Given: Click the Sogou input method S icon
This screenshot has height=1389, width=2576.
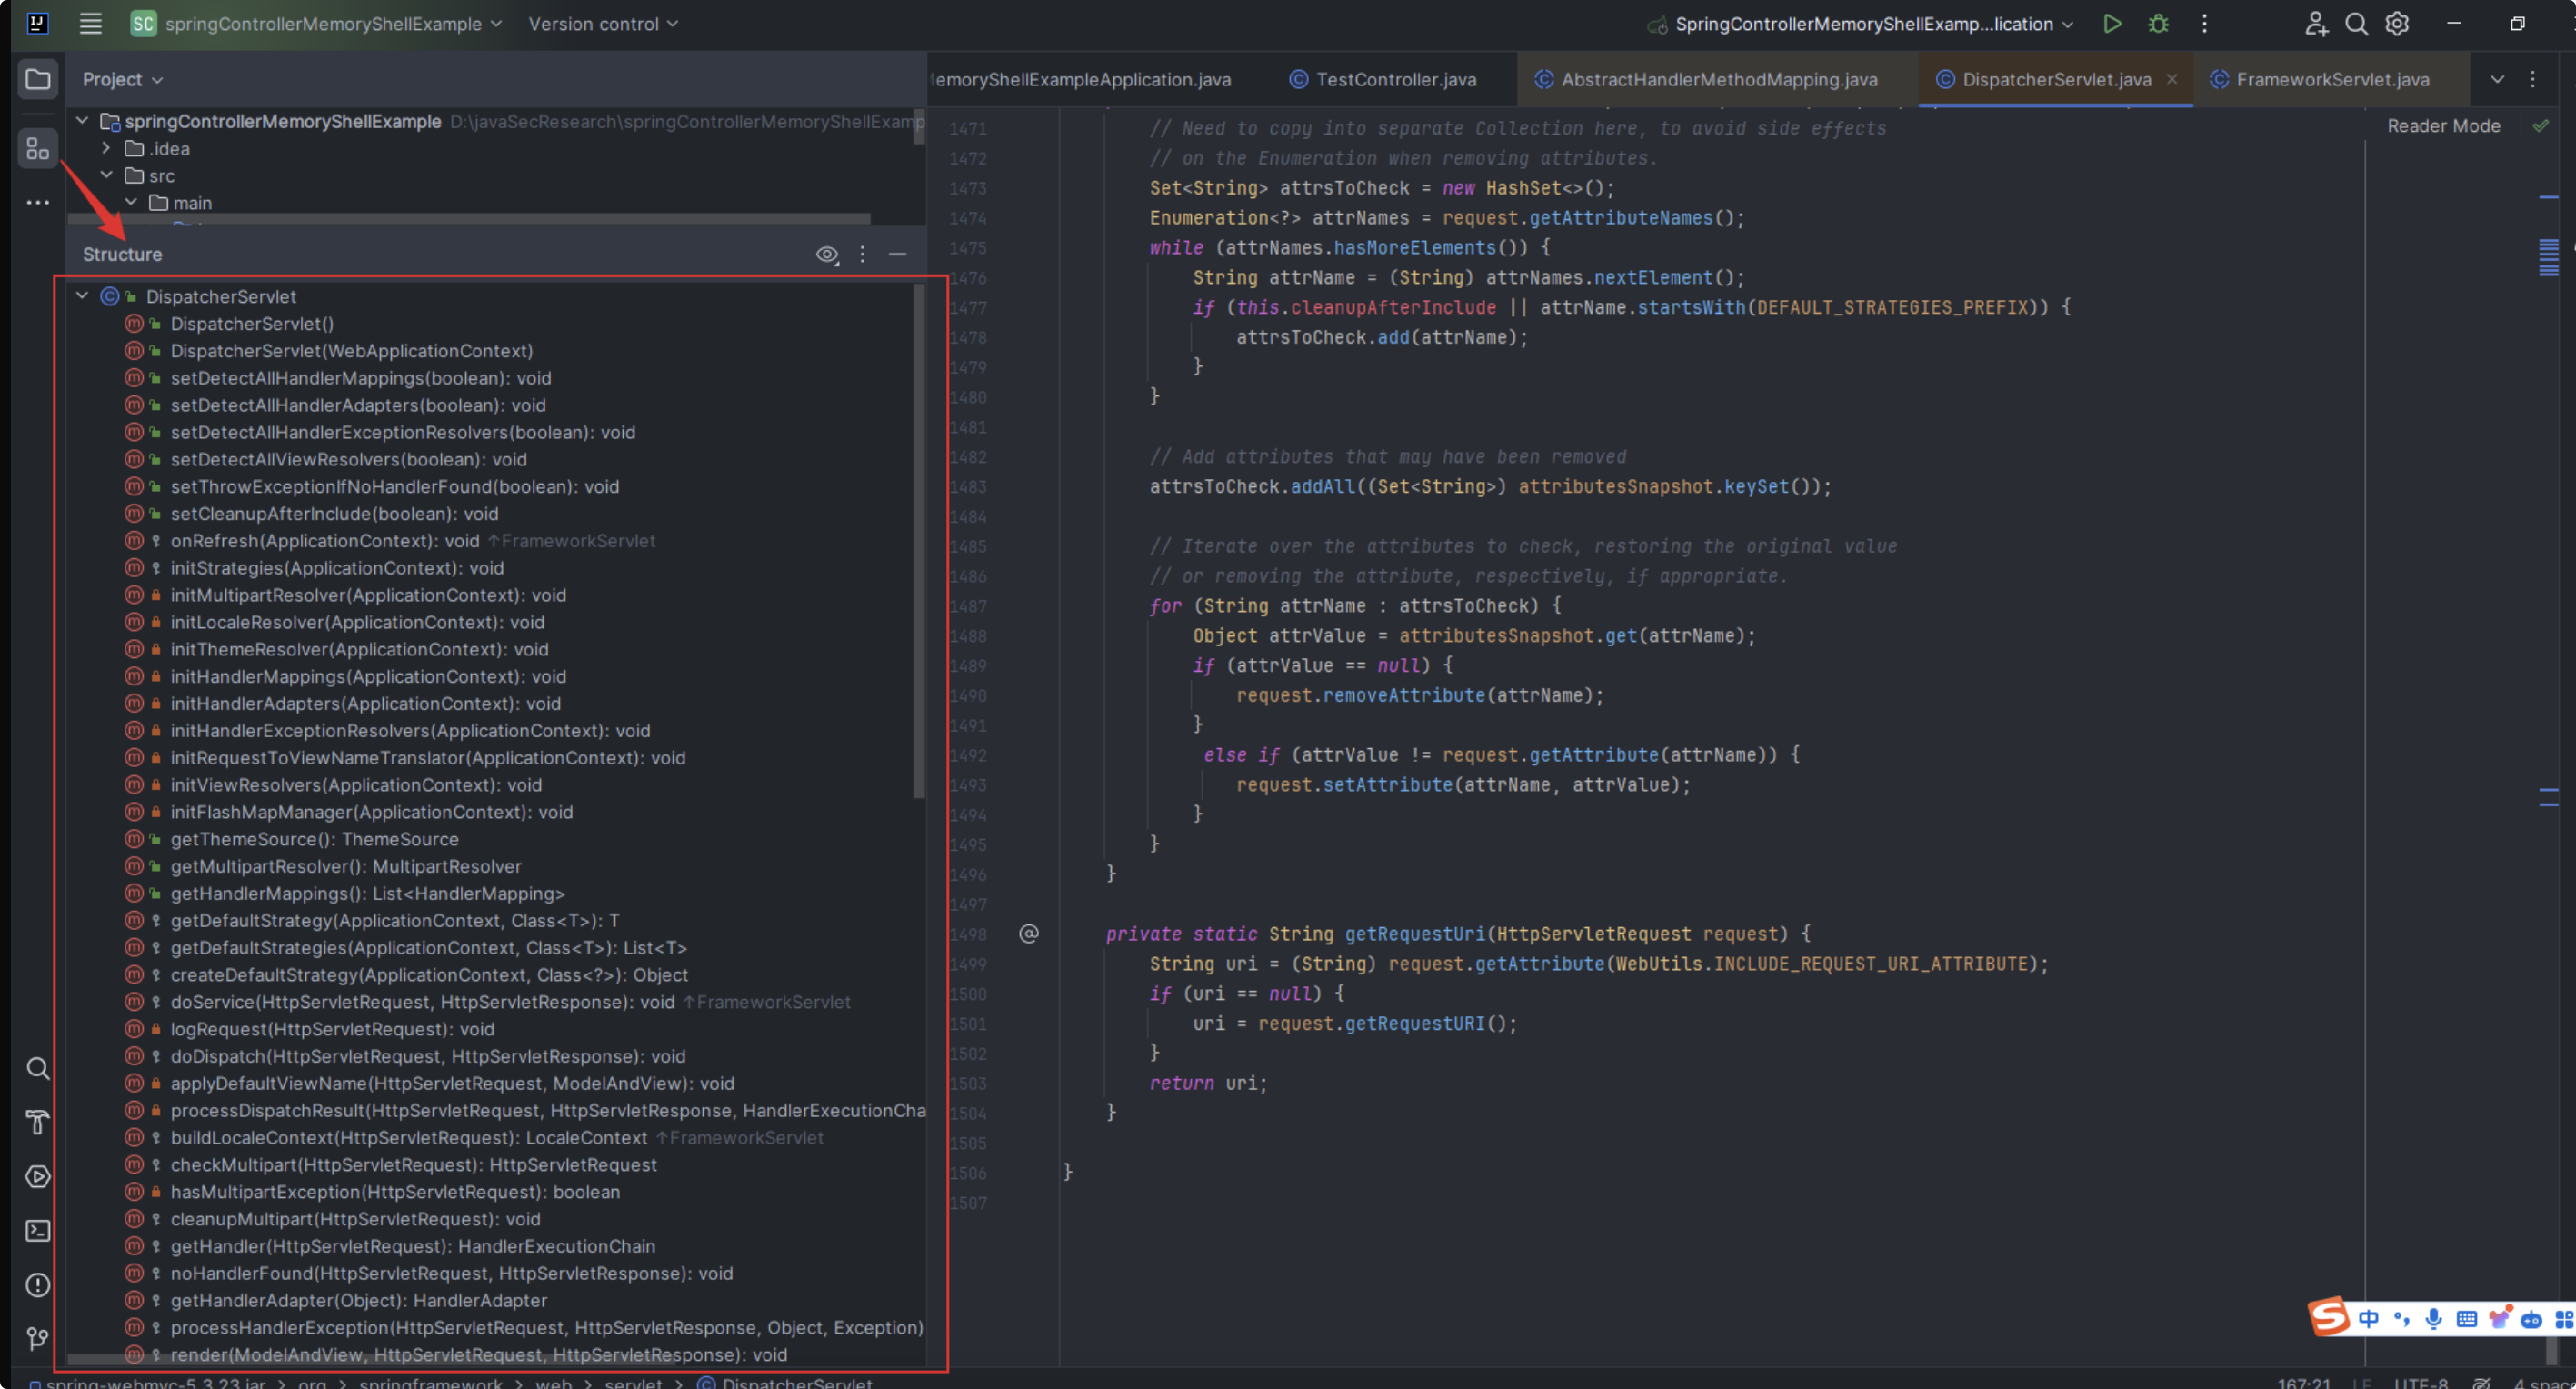Looking at the screenshot, I should pos(2329,1316).
